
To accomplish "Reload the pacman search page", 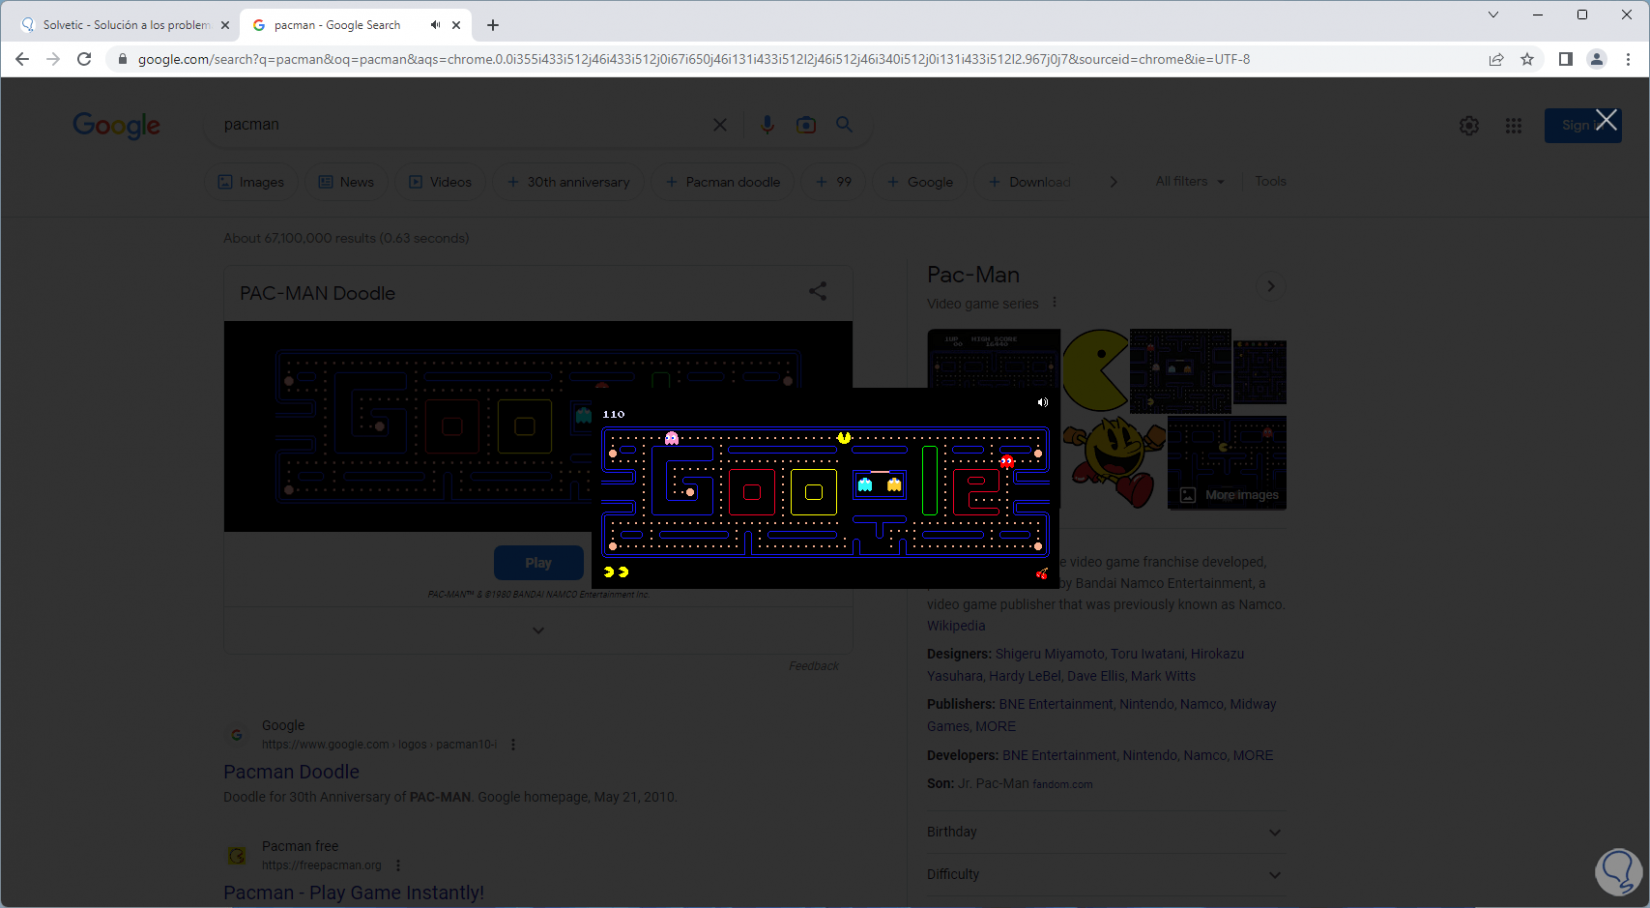I will [x=84, y=59].
